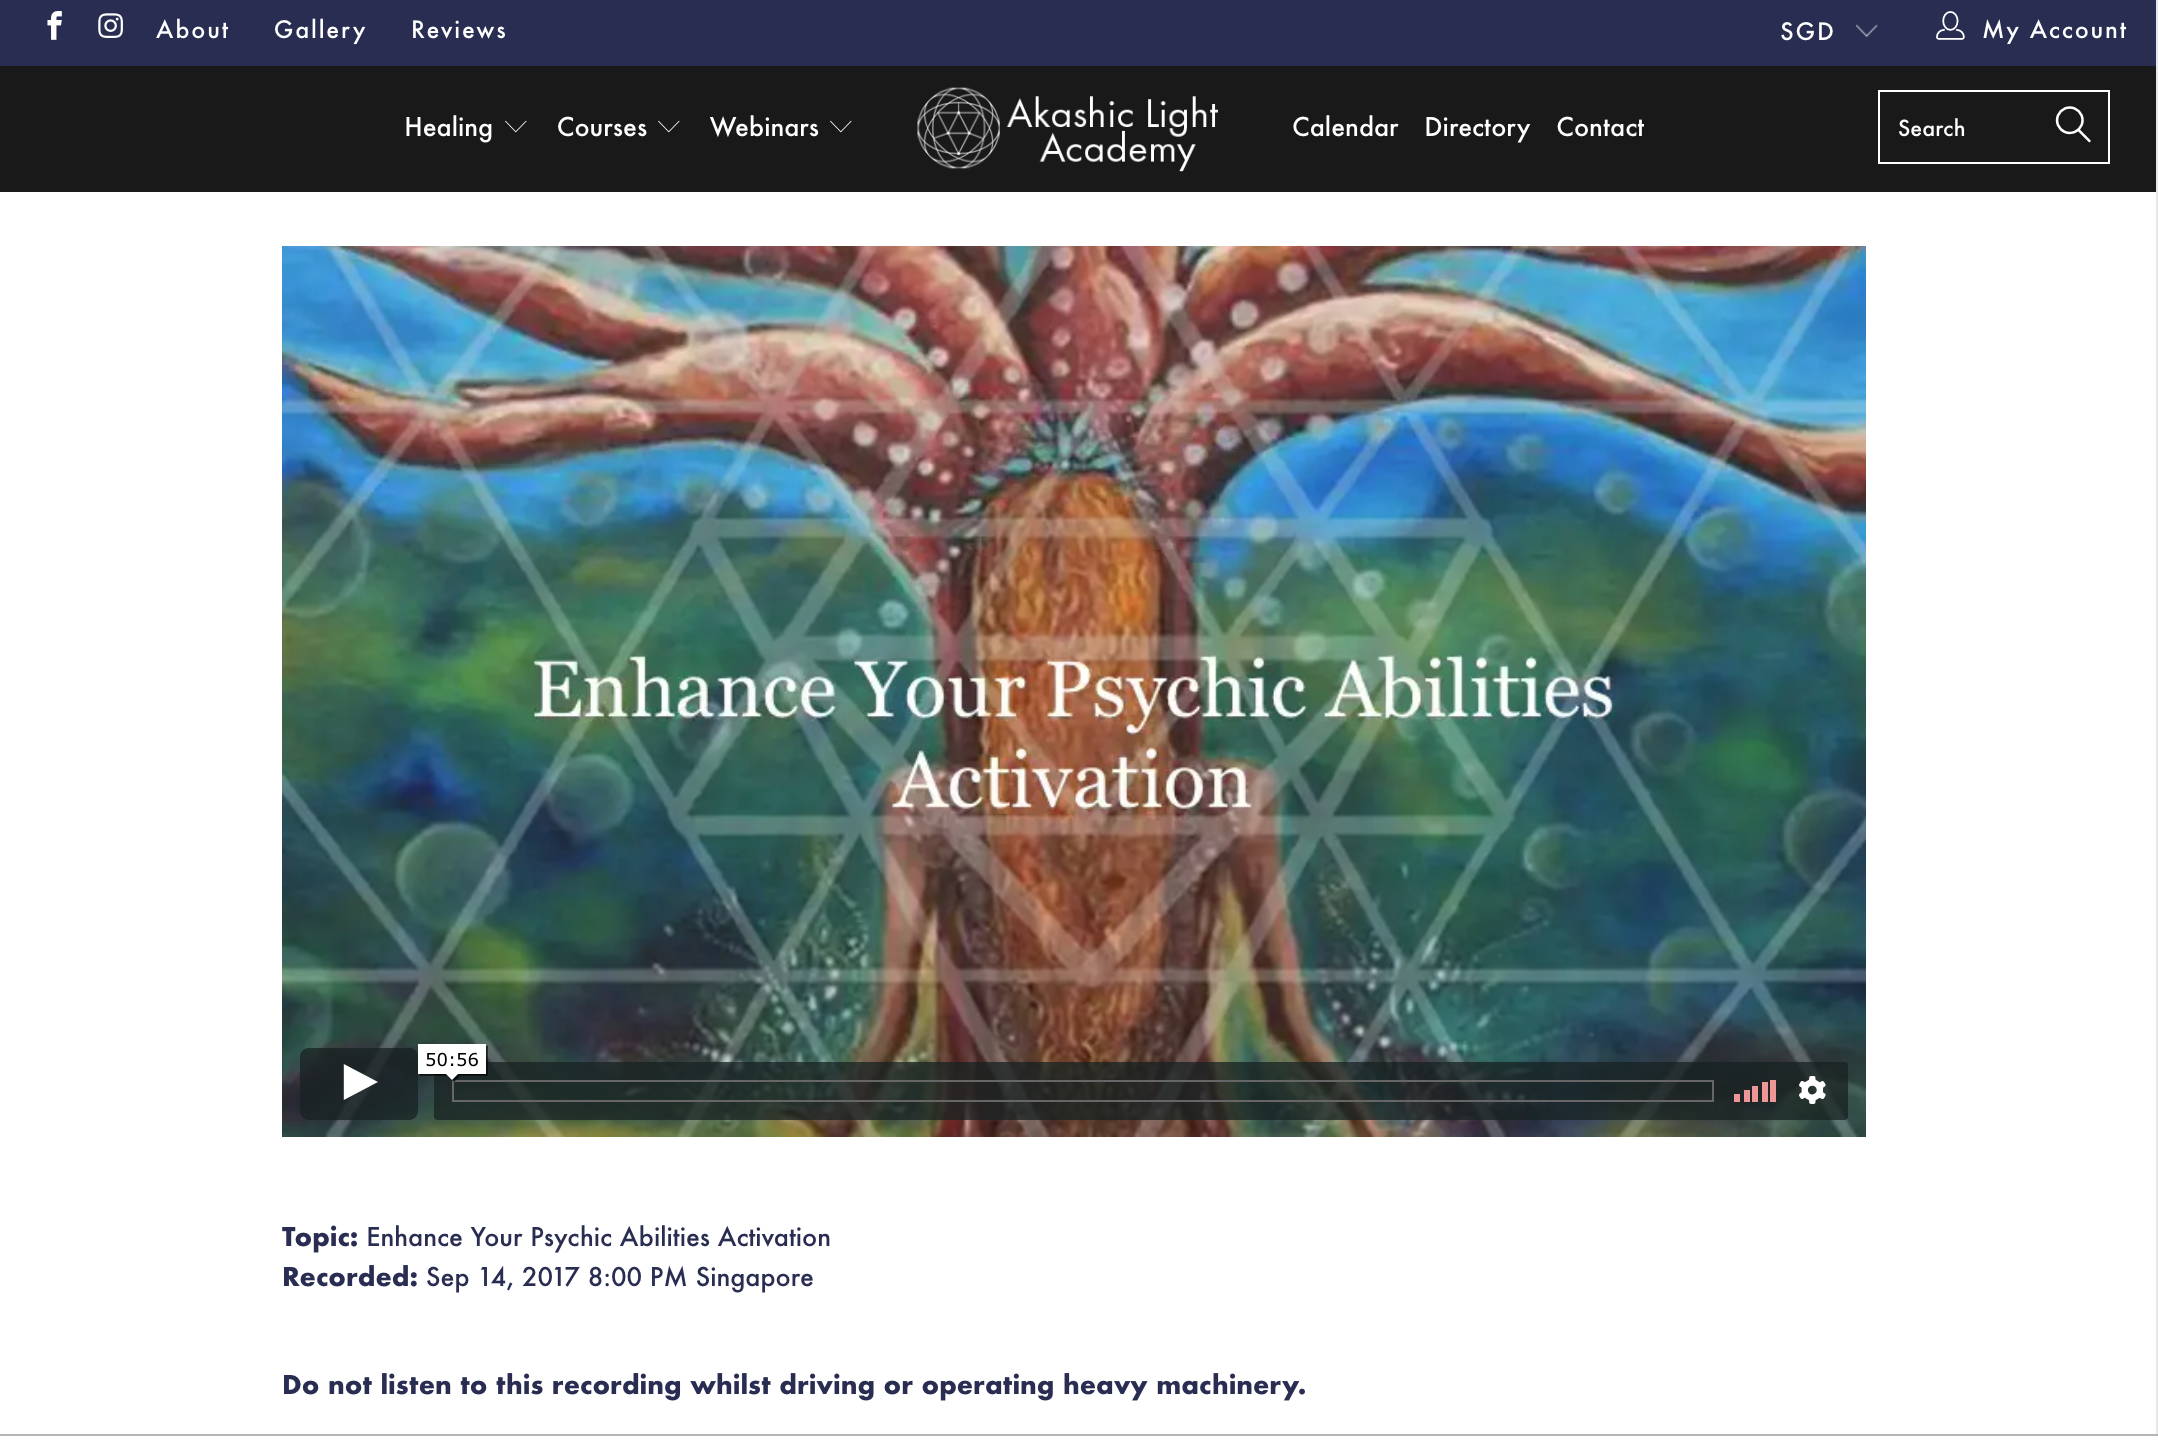Open the Facebook page icon
2158x1444 pixels.
point(55,26)
